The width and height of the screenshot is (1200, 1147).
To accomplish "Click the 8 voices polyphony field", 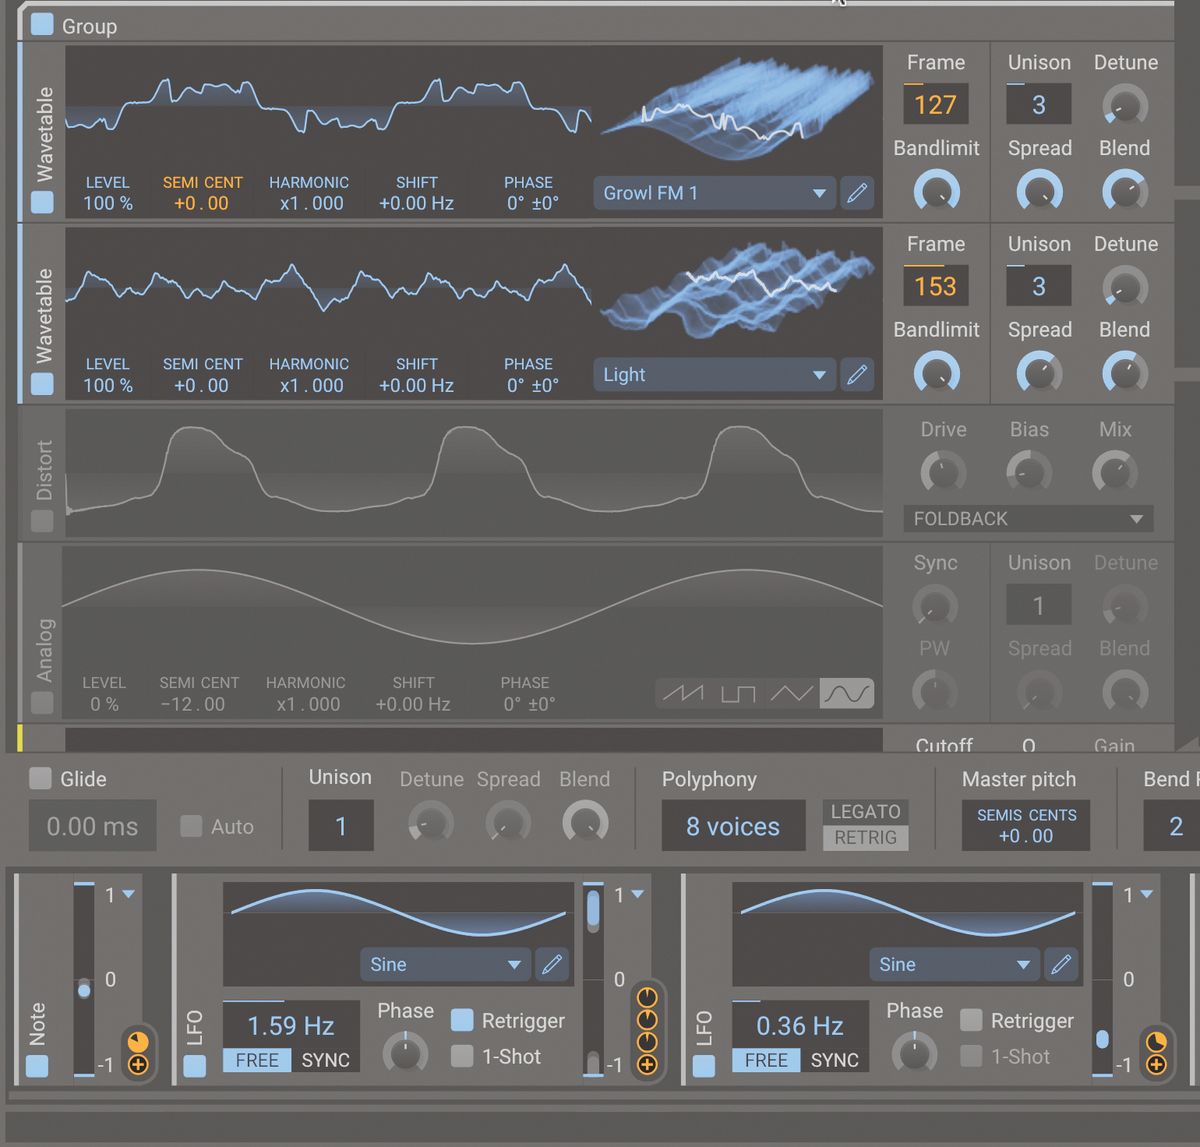I will [x=733, y=825].
